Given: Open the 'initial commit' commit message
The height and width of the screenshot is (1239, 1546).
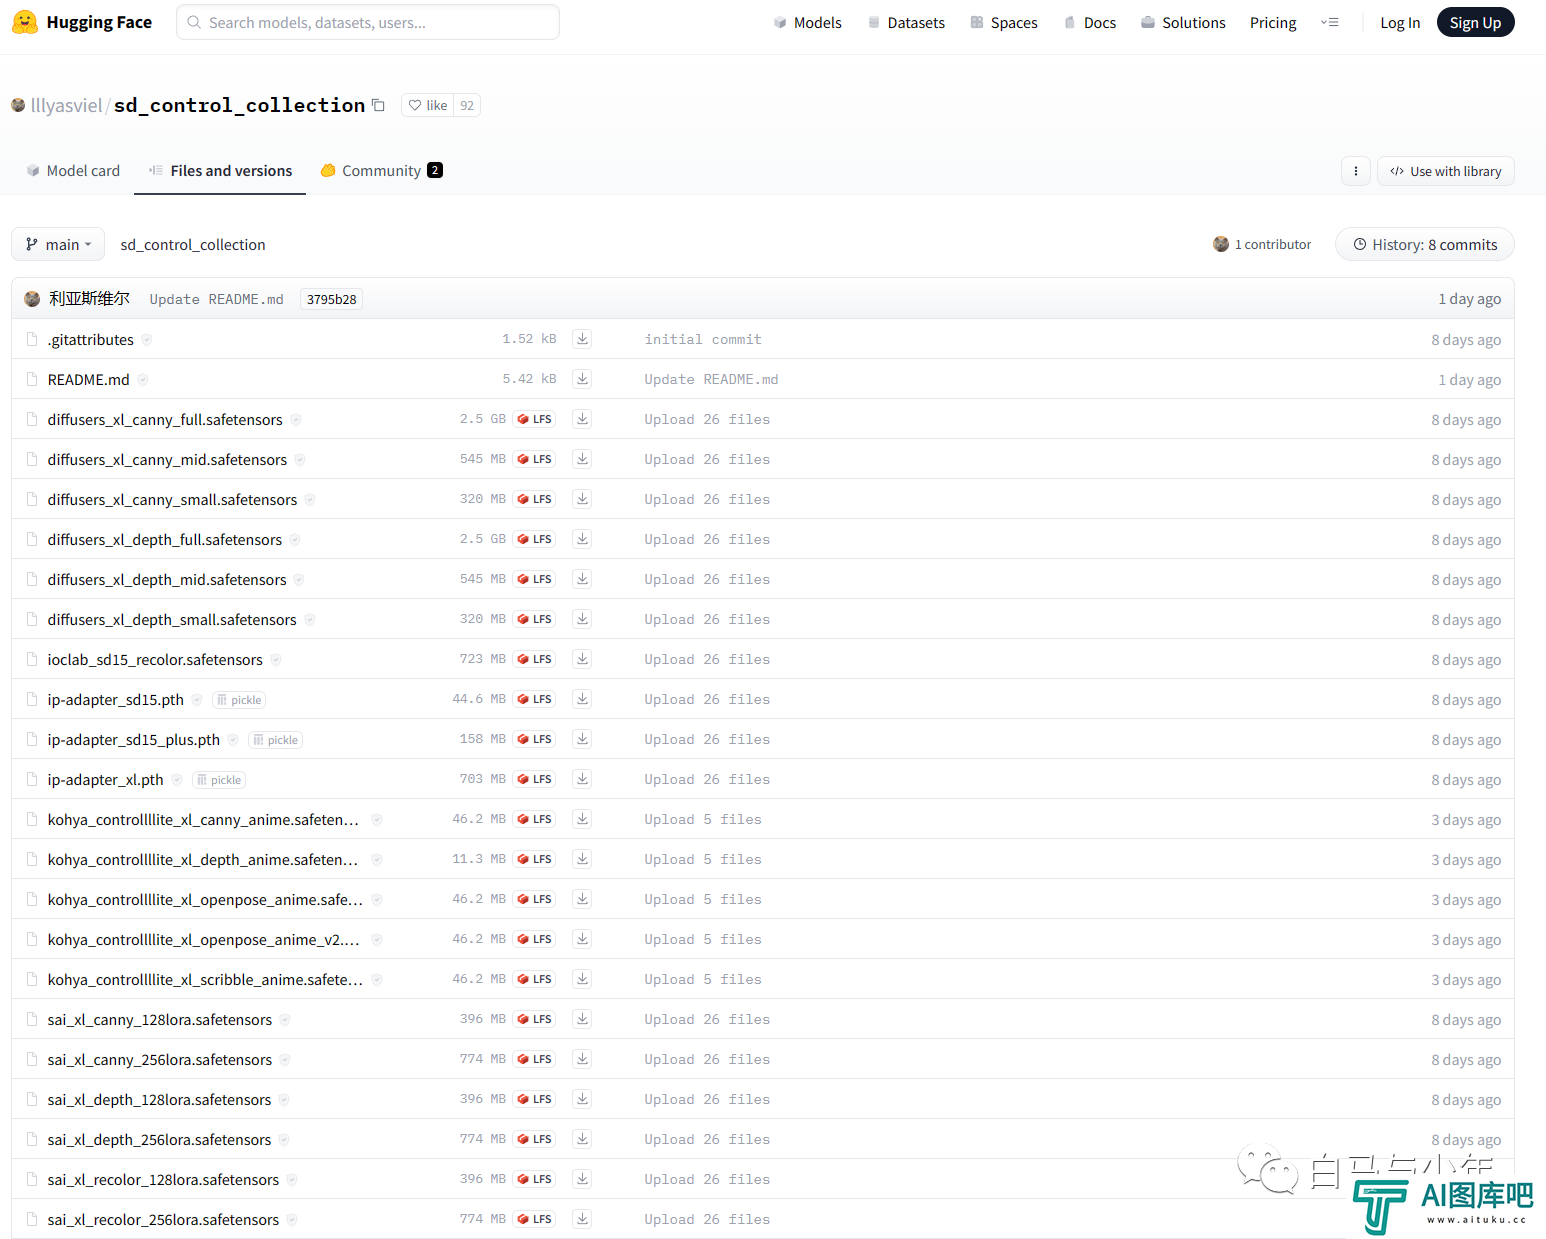Looking at the screenshot, I should pyautogui.click(x=703, y=339).
